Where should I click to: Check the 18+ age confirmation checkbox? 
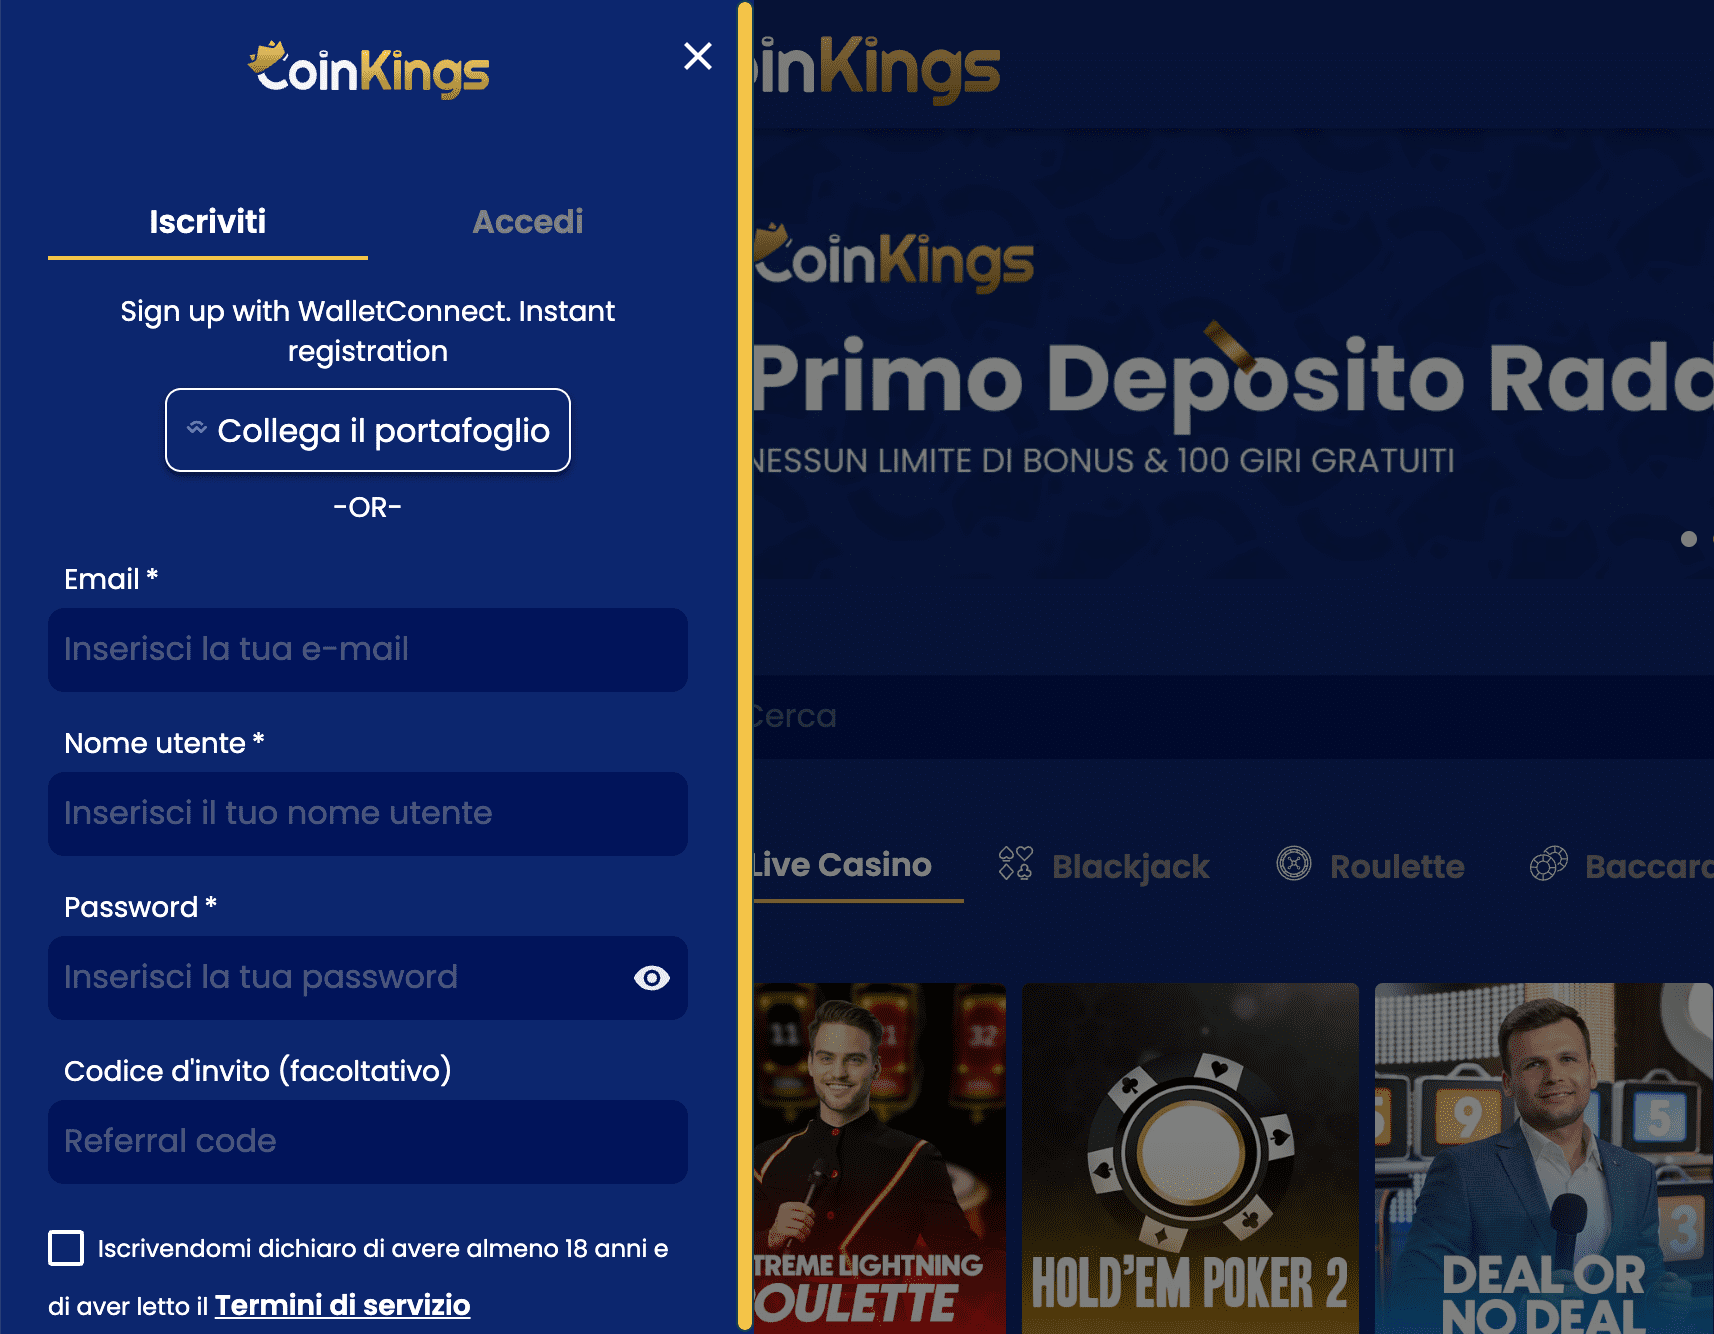[65, 1248]
